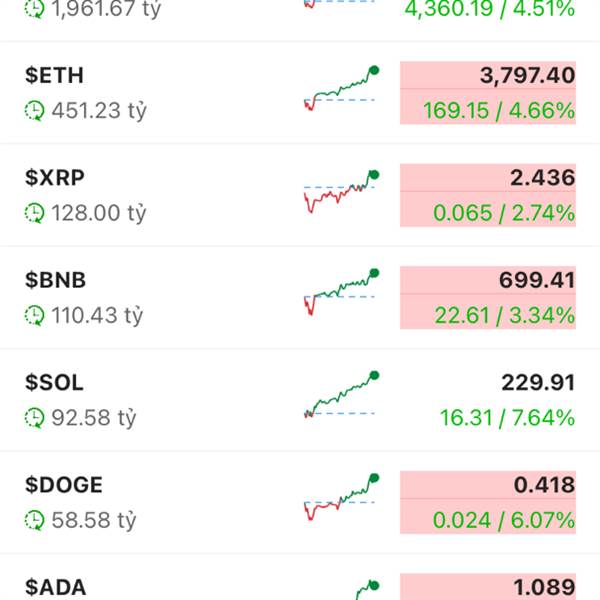Screen dimensions: 600x600
Task: Open the $ETH sparkline chart
Action: pyautogui.click(x=341, y=88)
